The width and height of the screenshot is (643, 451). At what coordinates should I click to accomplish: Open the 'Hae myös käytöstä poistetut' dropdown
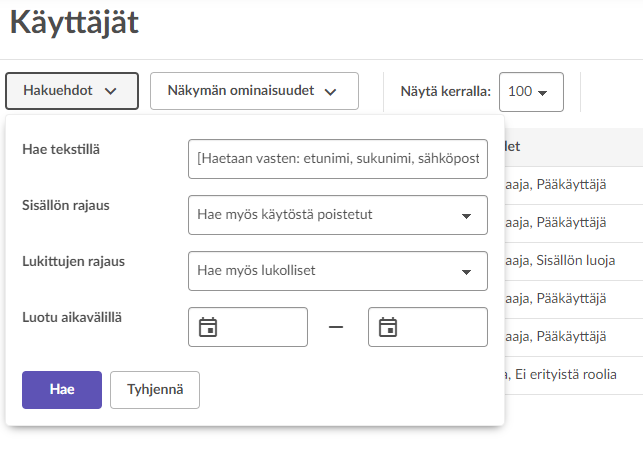[x=337, y=215]
